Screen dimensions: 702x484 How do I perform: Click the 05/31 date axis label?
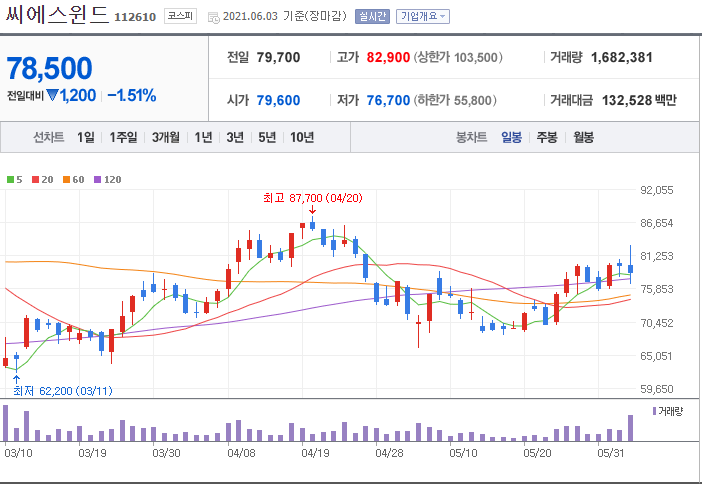pyautogui.click(x=611, y=453)
